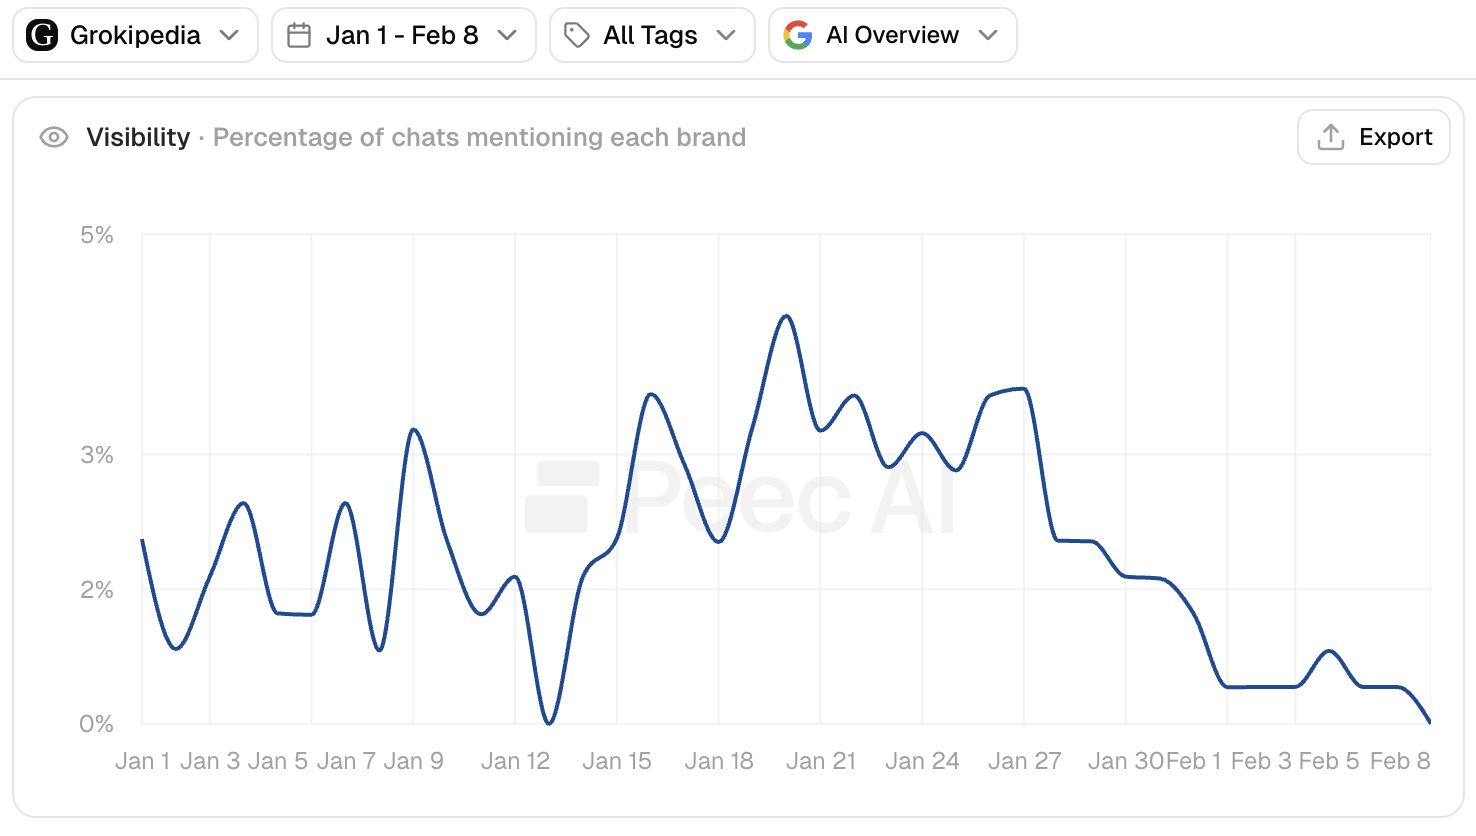Click the Google logo icon

pos(798,36)
